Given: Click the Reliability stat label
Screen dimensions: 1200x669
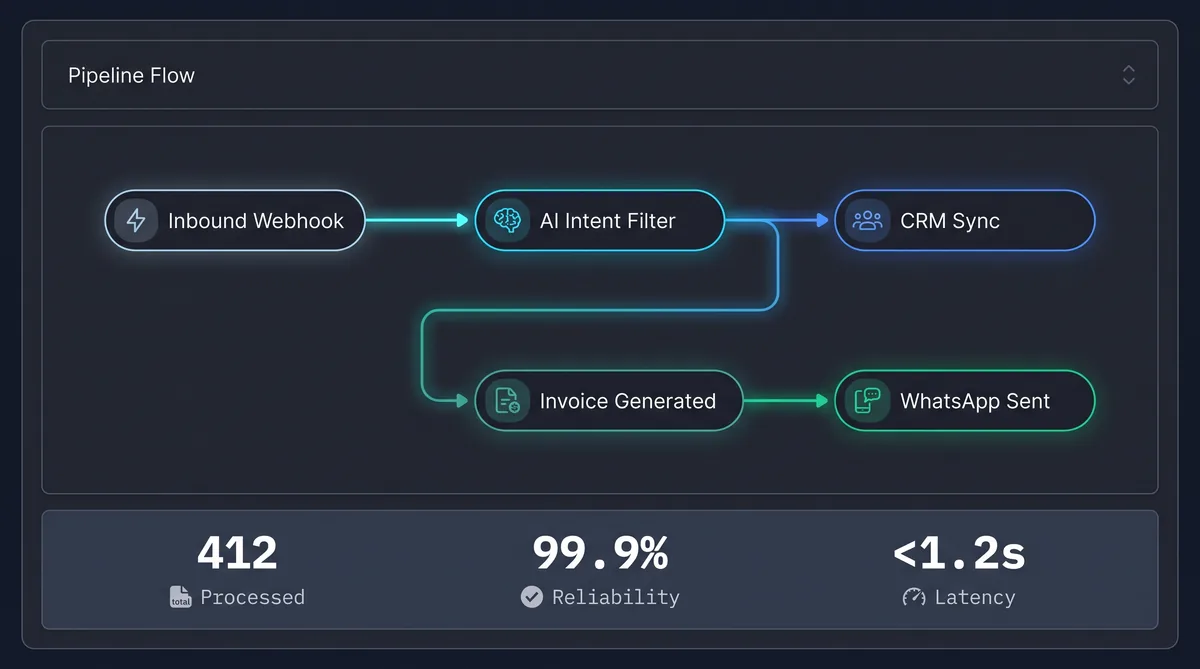Looking at the screenshot, I should click(x=616, y=597).
